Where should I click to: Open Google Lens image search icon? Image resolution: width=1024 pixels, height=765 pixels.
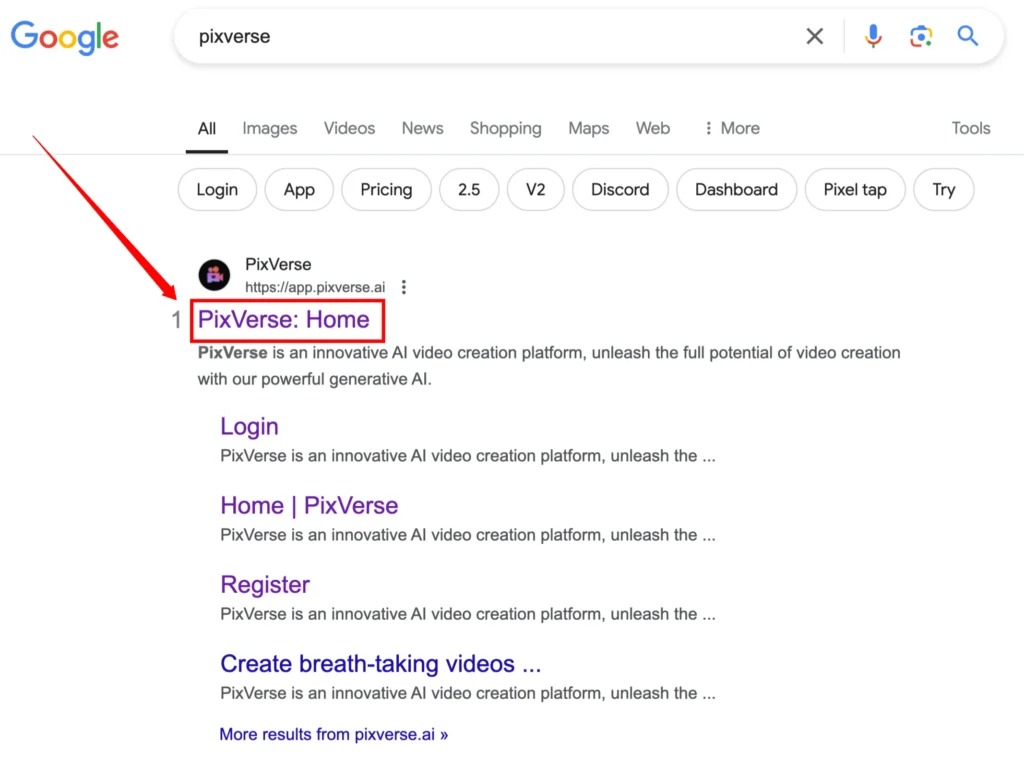(921, 36)
